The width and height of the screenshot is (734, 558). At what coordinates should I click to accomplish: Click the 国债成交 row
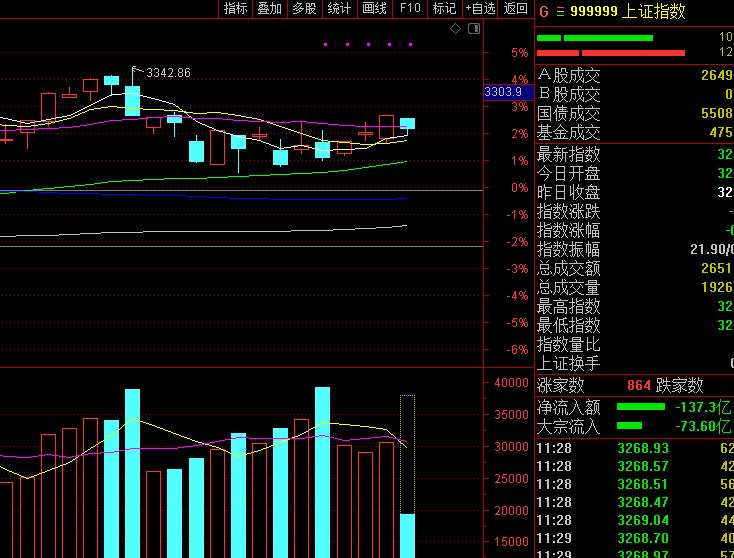(x=634, y=114)
